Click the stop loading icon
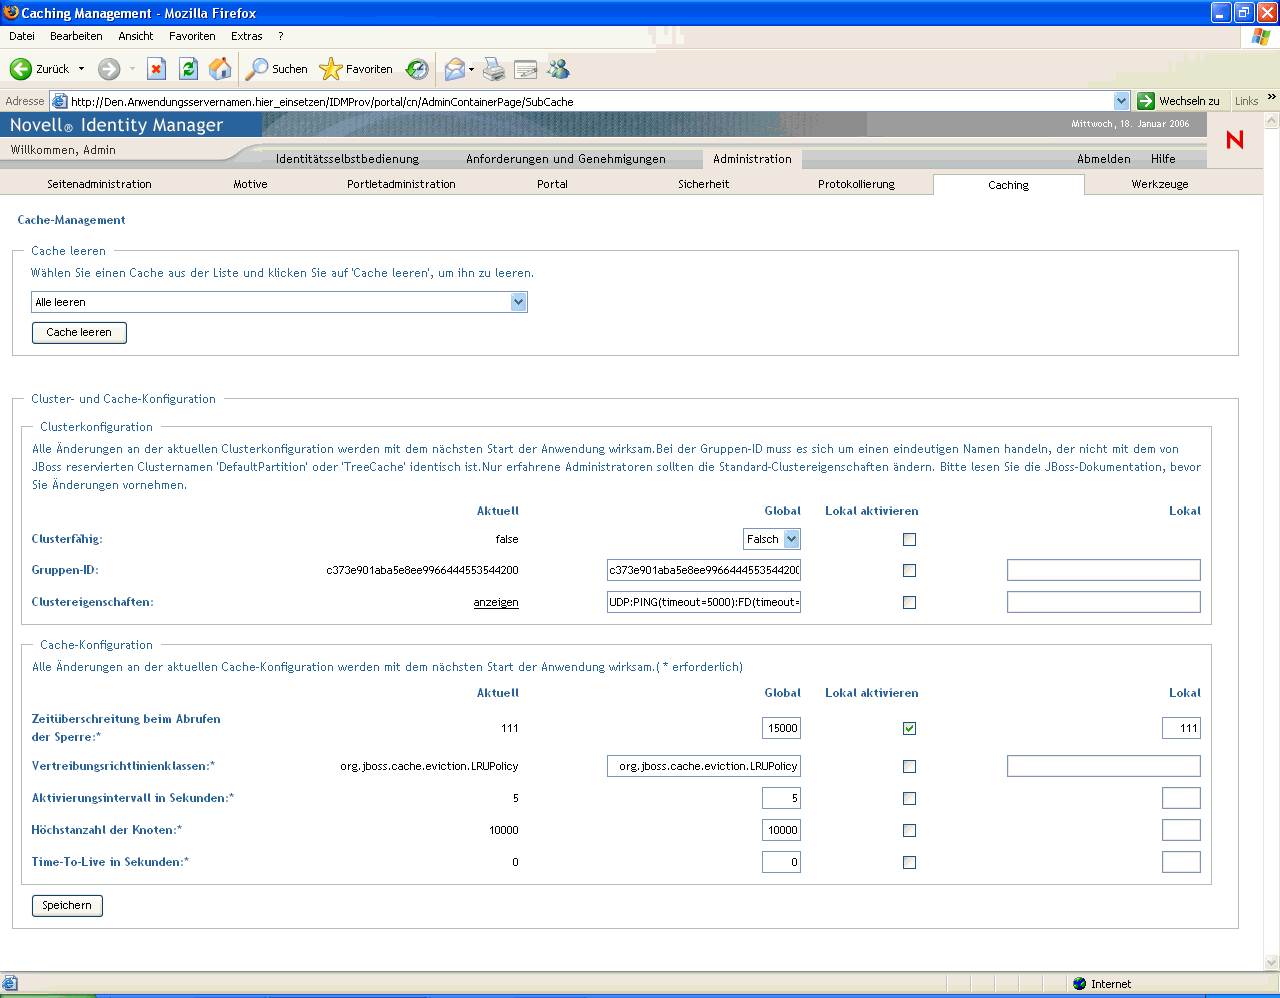Image resolution: width=1280 pixels, height=998 pixels. (x=156, y=68)
